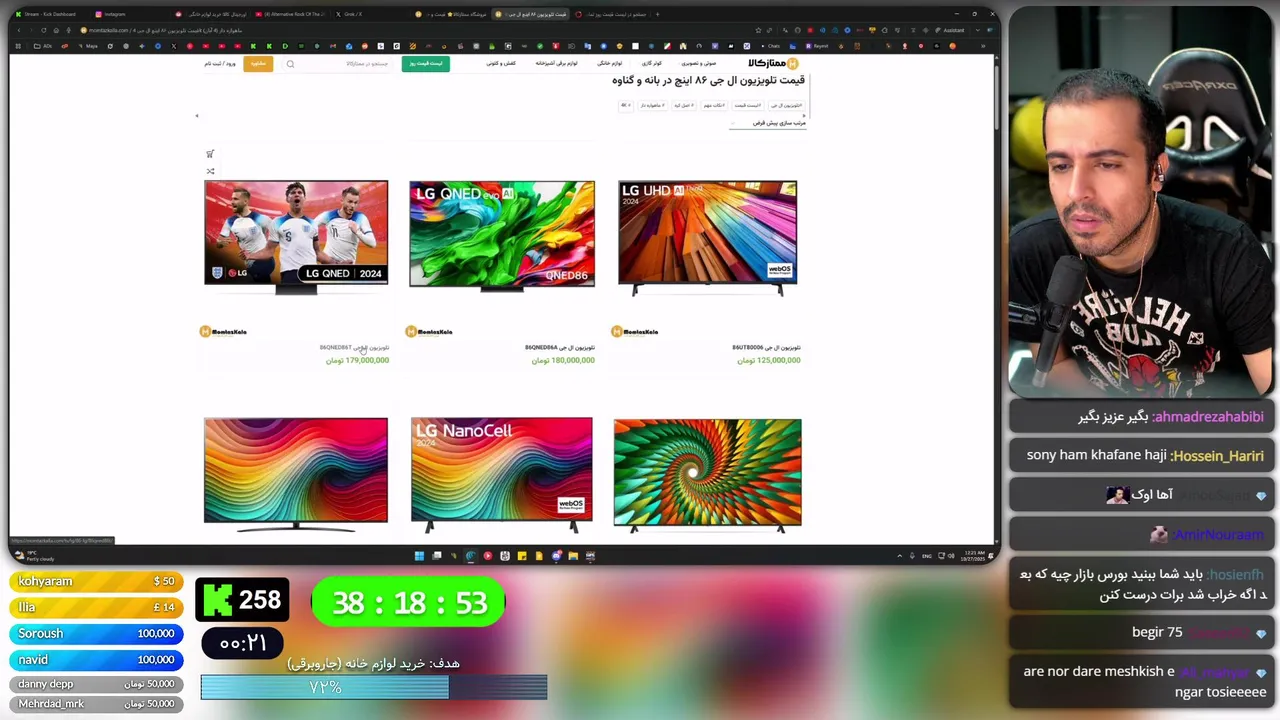
Task: Click the 38:18:53 stream timer
Action: [408, 602]
